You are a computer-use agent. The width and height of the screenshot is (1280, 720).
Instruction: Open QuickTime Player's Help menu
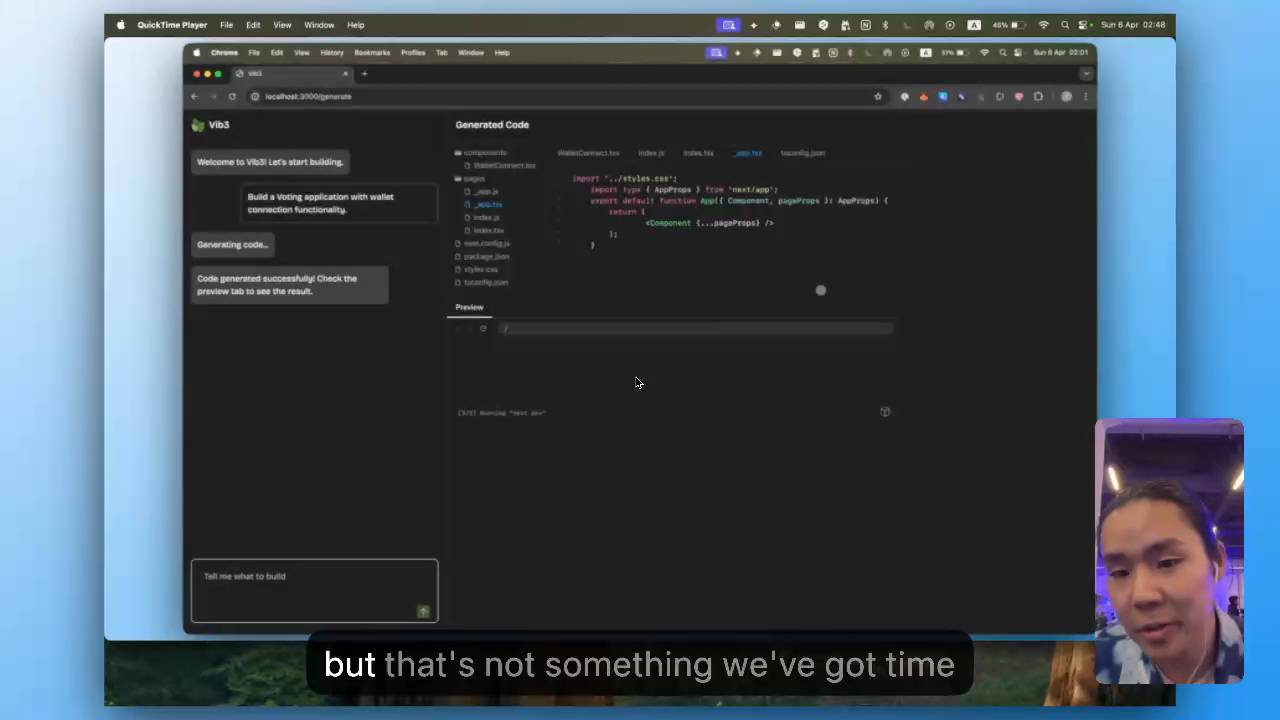[356, 25]
